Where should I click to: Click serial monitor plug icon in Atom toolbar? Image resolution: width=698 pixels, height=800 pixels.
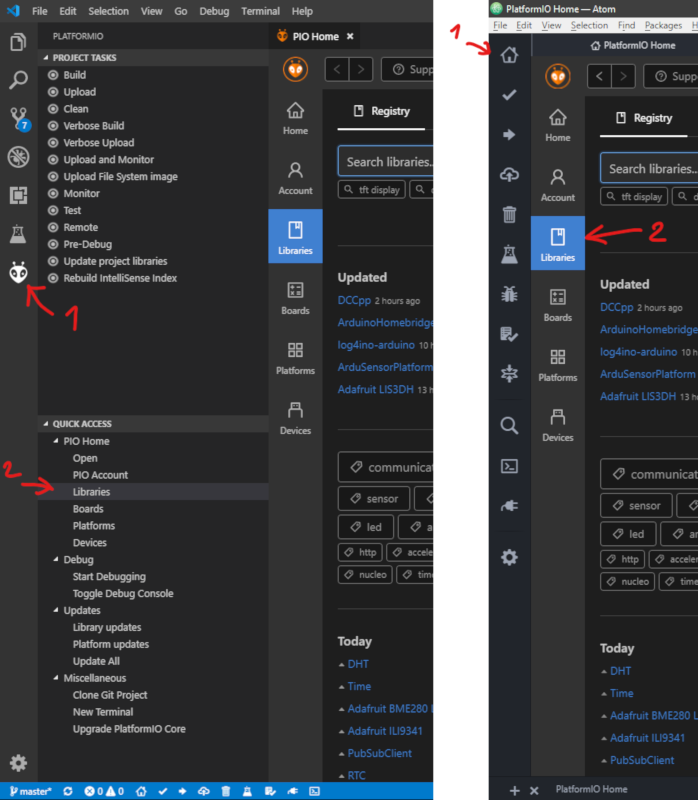[509, 506]
